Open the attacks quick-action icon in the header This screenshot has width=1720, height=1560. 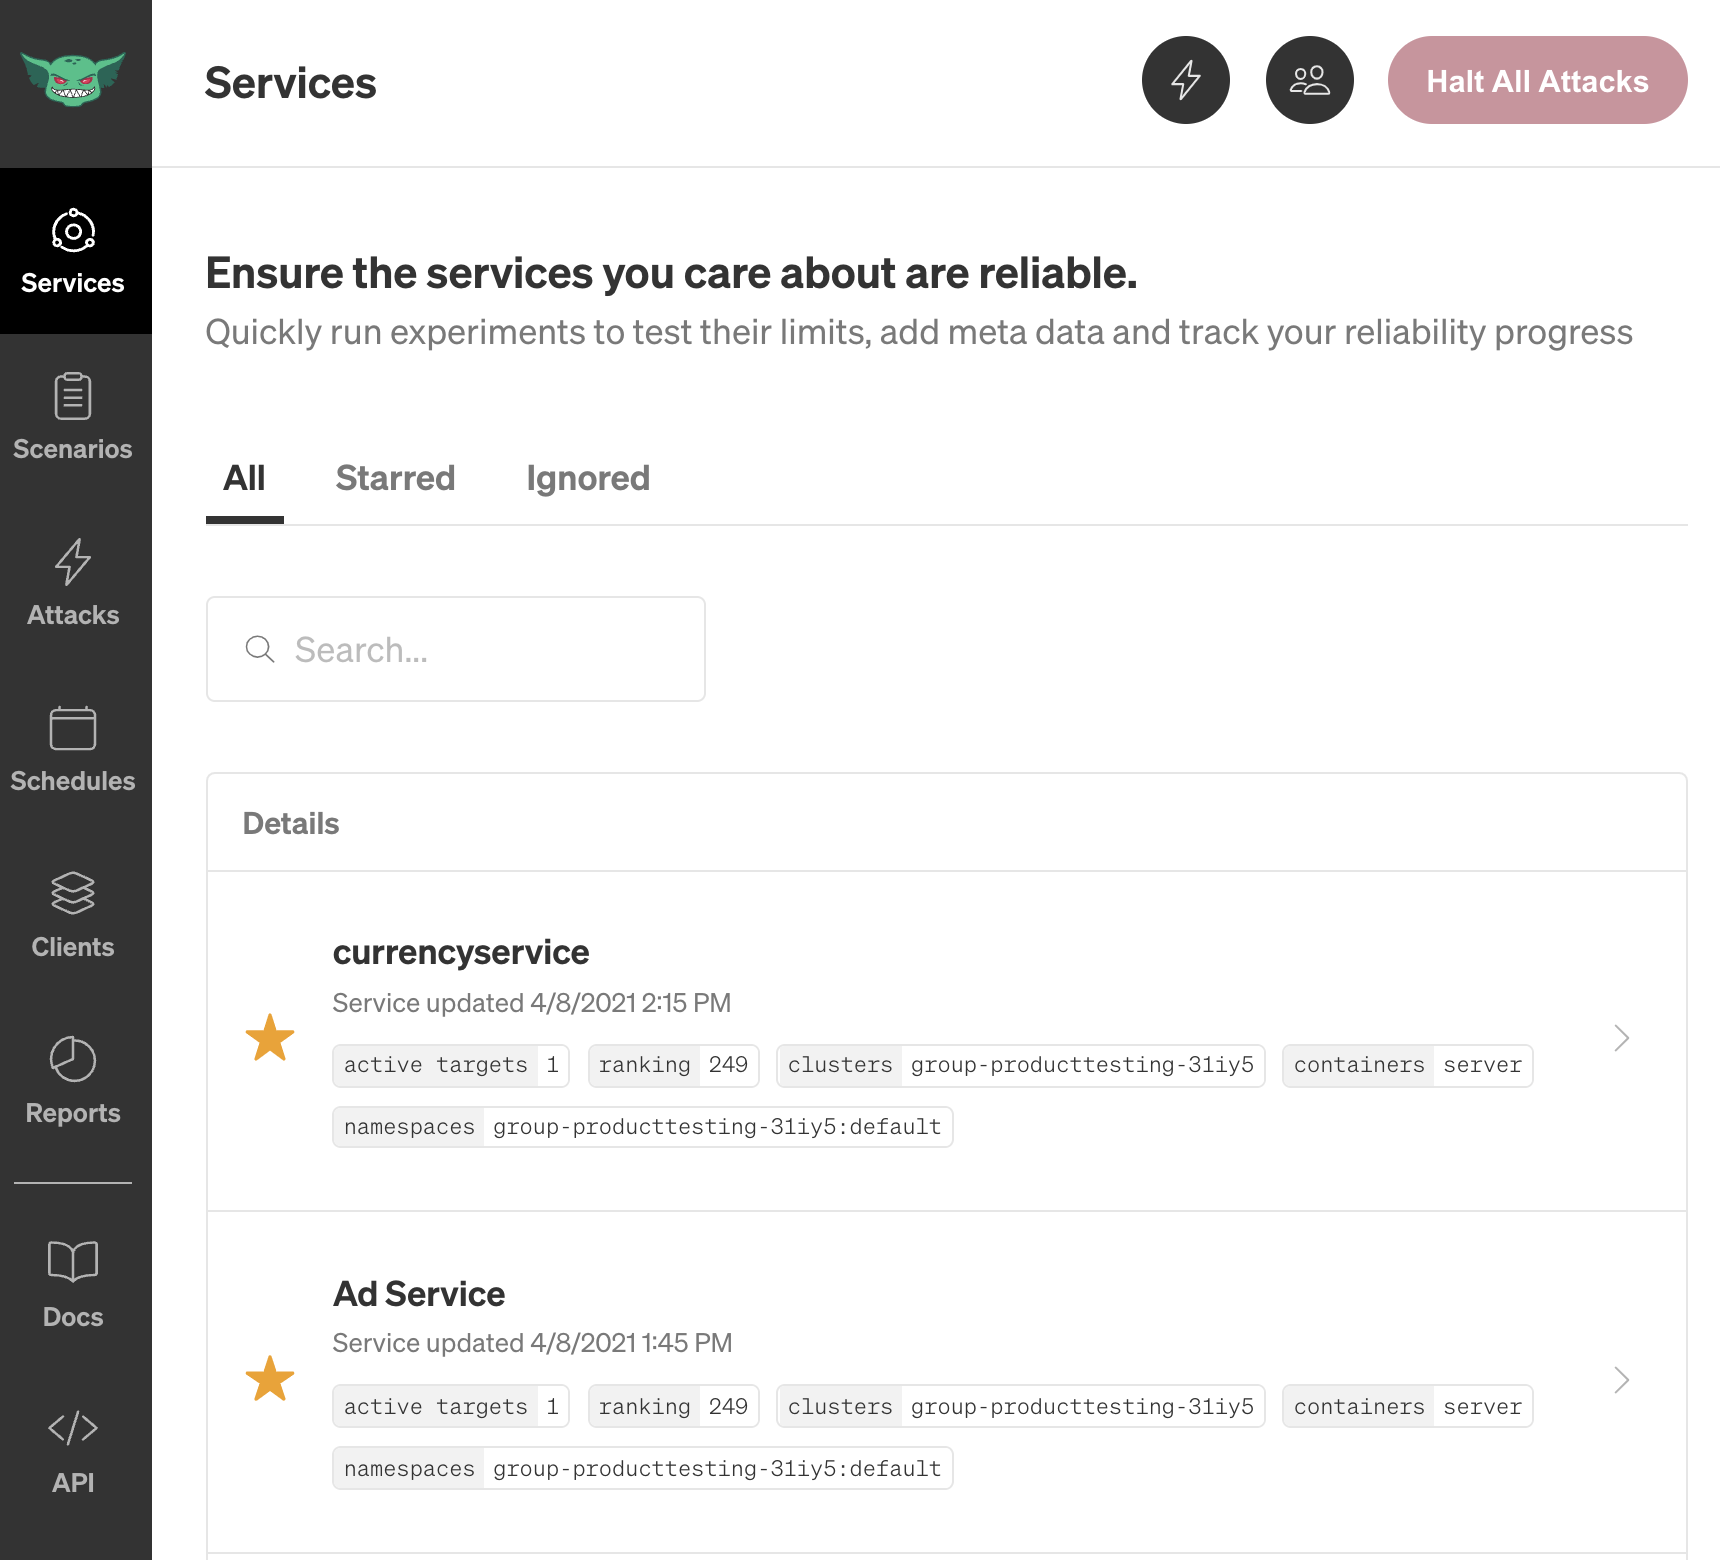[1186, 80]
